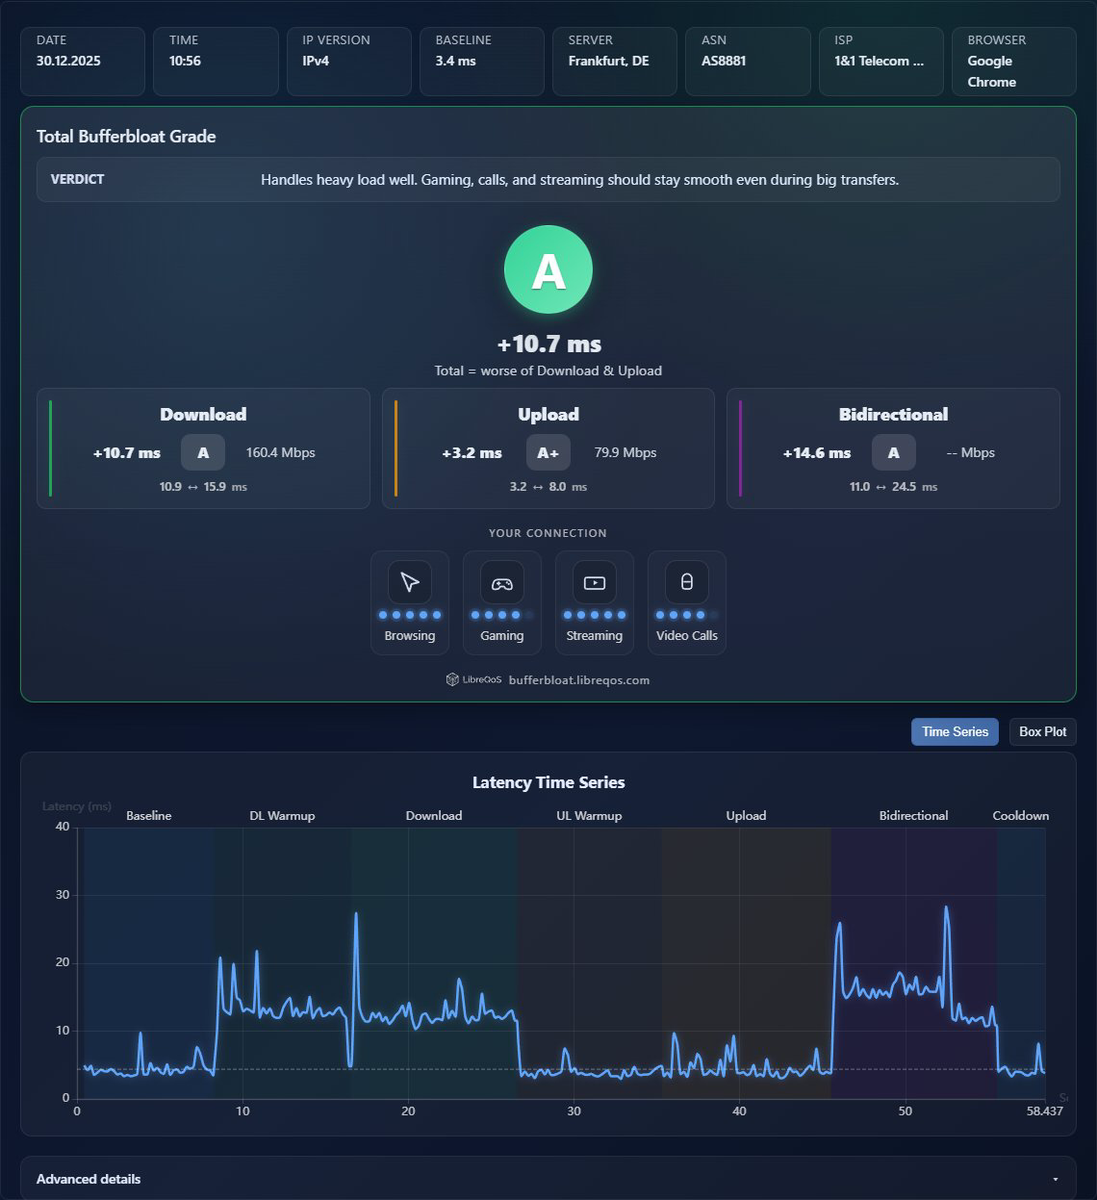The height and width of the screenshot is (1200, 1097).
Task: Click the Video Calls icon
Action: pyautogui.click(x=687, y=582)
